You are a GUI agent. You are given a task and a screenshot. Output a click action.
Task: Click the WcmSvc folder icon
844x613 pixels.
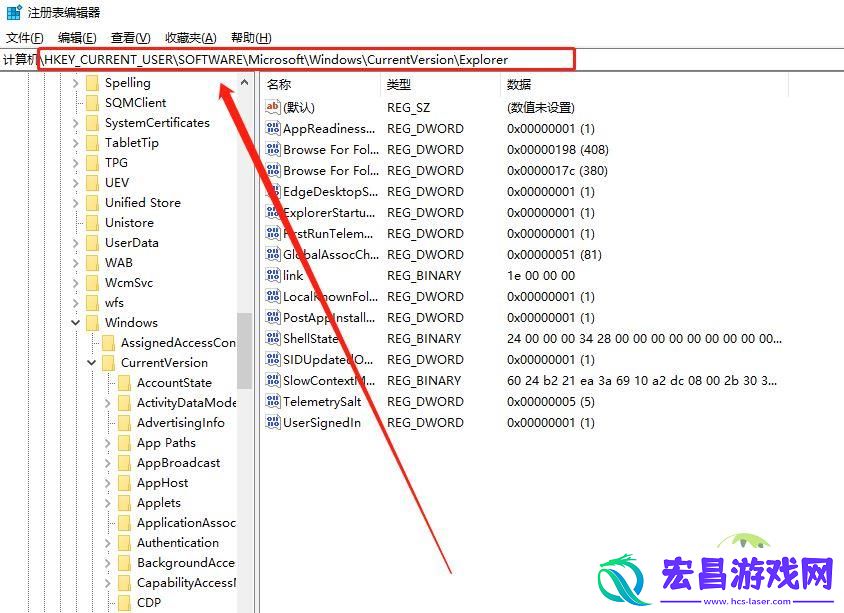(93, 283)
